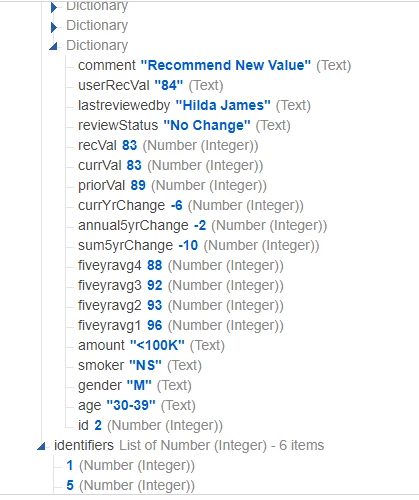Select the fiveyravg1 96 row
The height and width of the screenshot is (500, 419).
181,325
